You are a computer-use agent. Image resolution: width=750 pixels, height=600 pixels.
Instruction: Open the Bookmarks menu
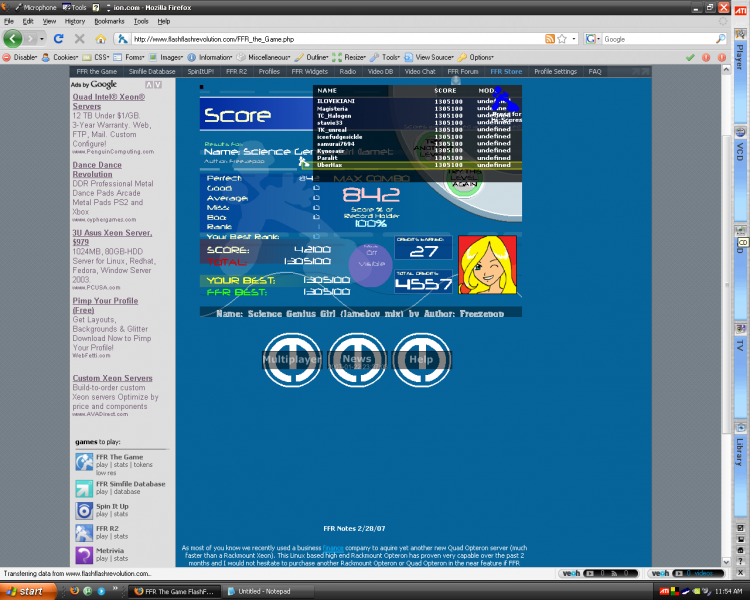tap(109, 21)
